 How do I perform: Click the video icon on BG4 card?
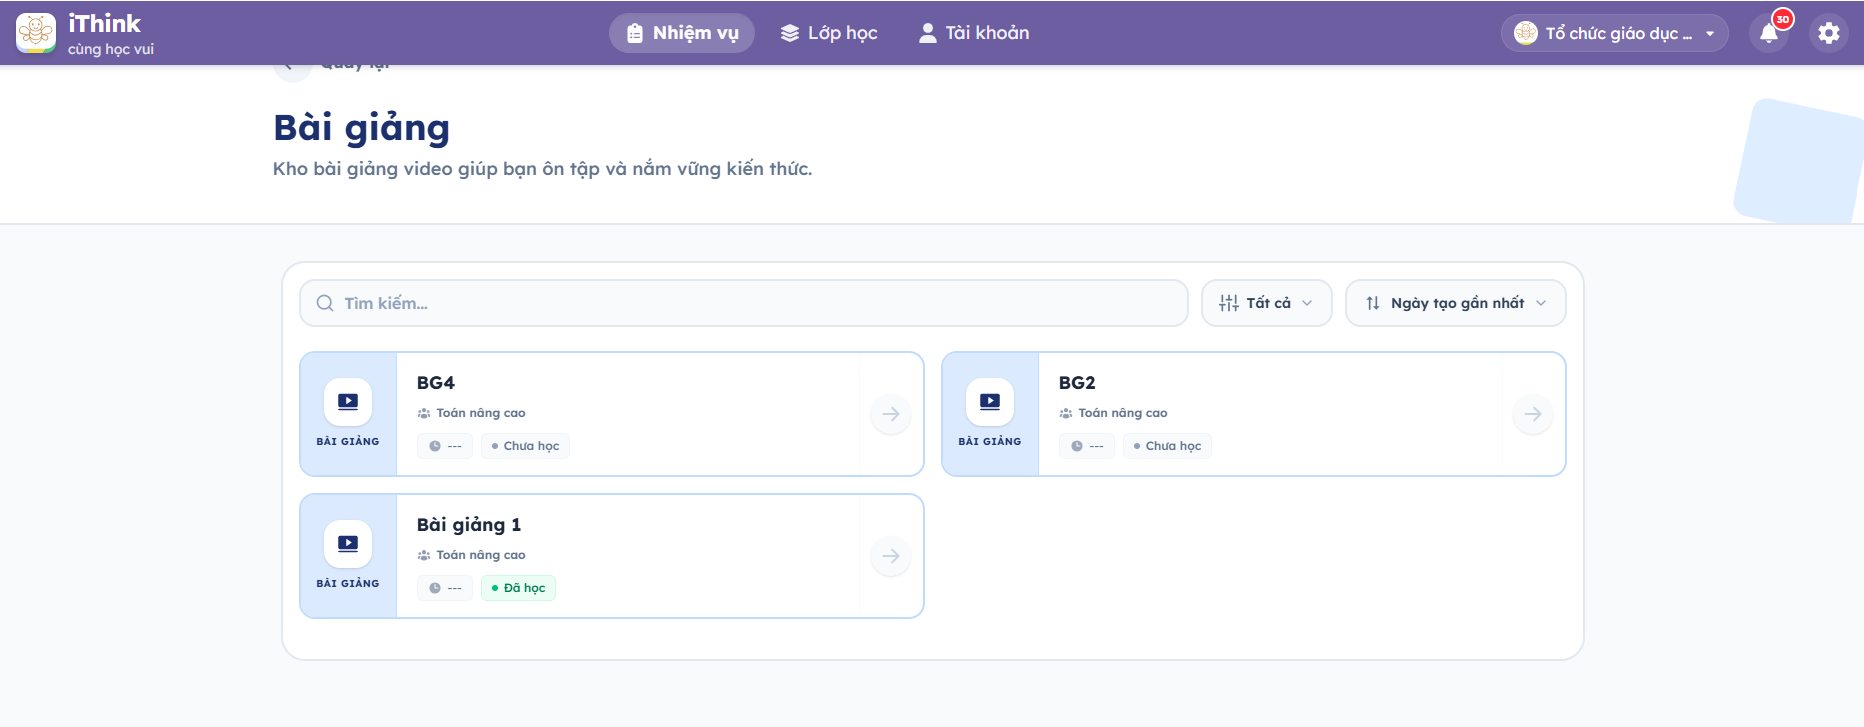pos(348,402)
